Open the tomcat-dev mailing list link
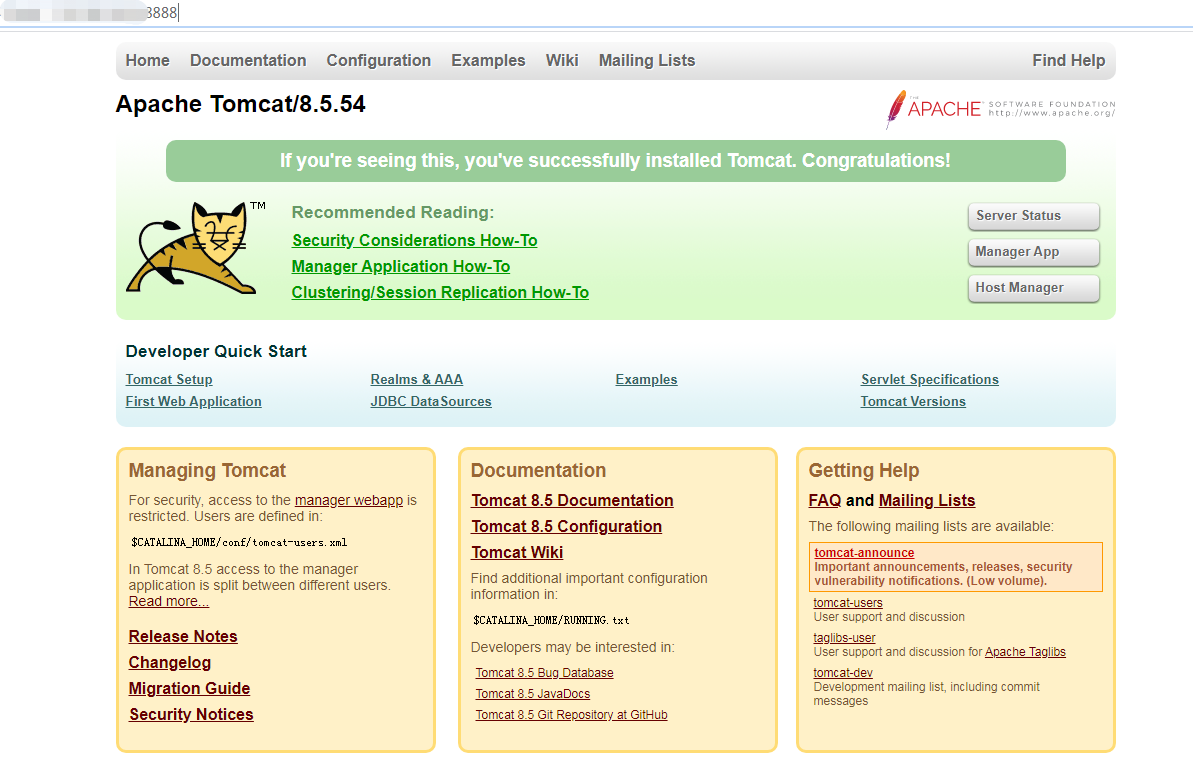 click(843, 673)
